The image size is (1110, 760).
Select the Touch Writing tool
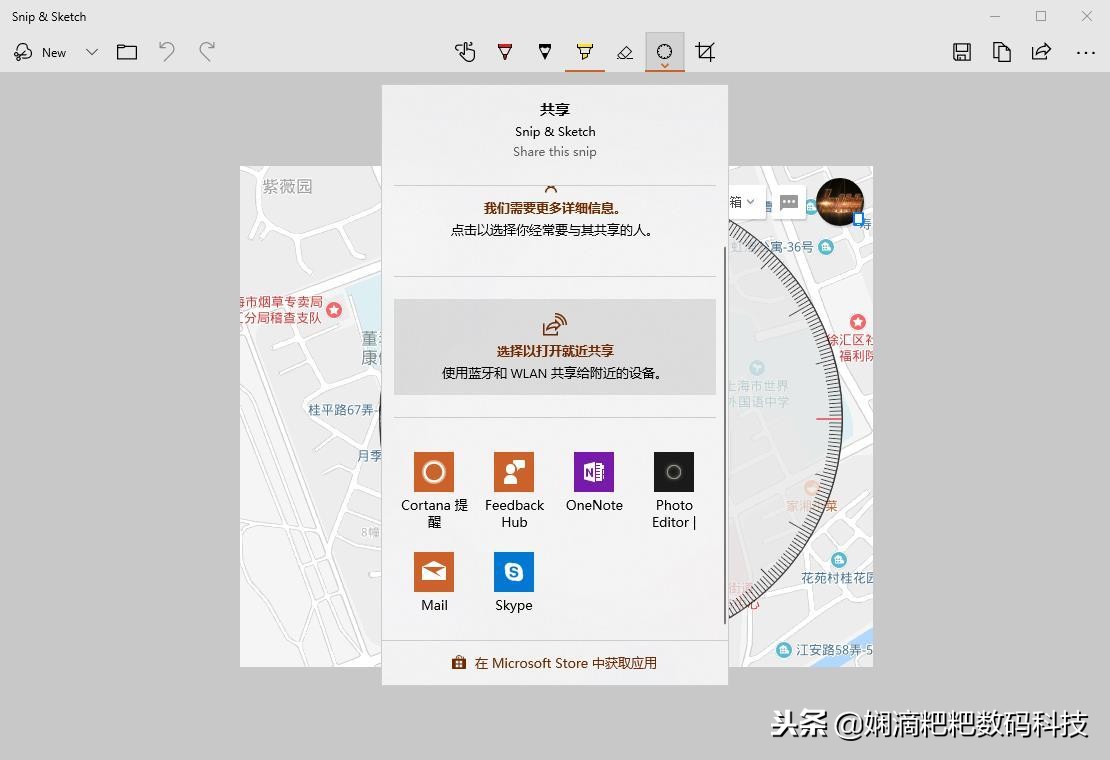(x=465, y=52)
